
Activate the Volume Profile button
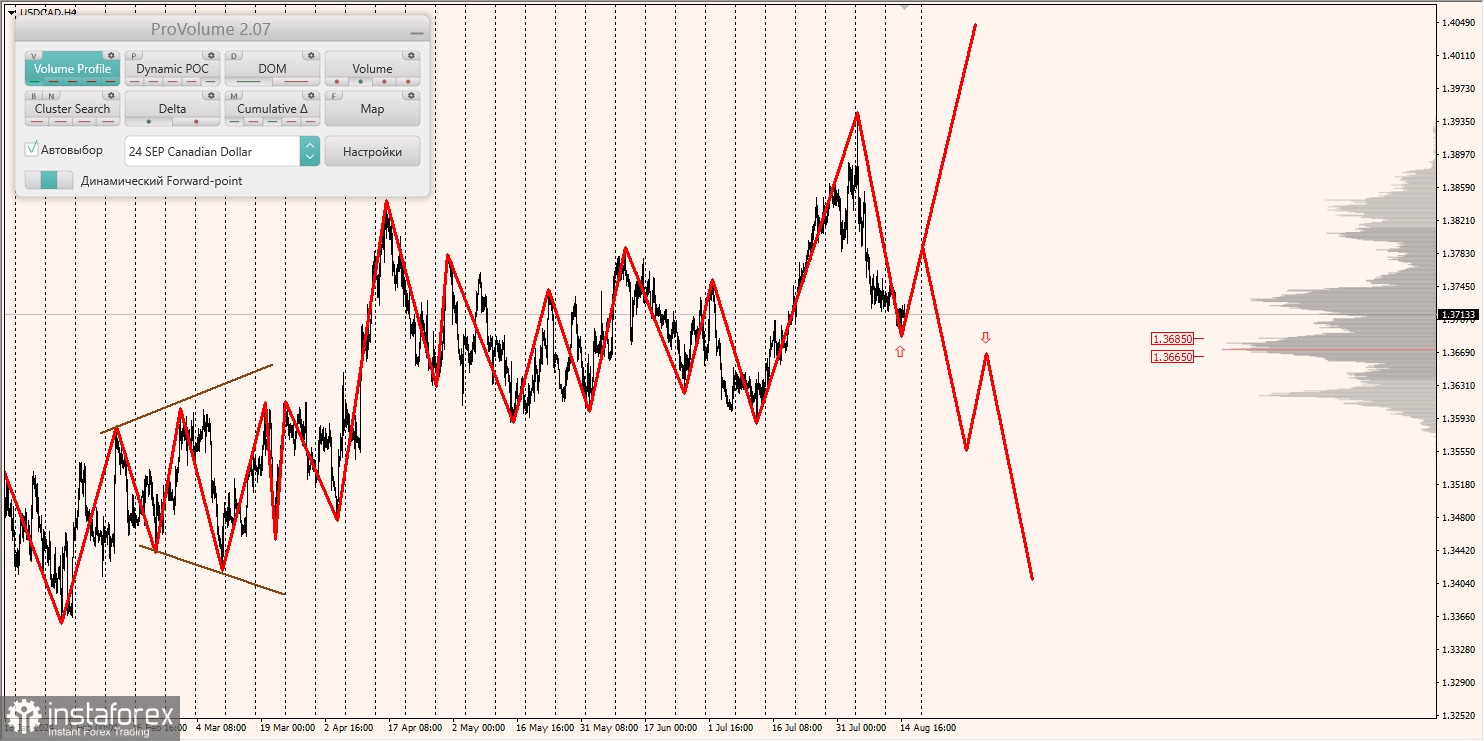[72, 69]
